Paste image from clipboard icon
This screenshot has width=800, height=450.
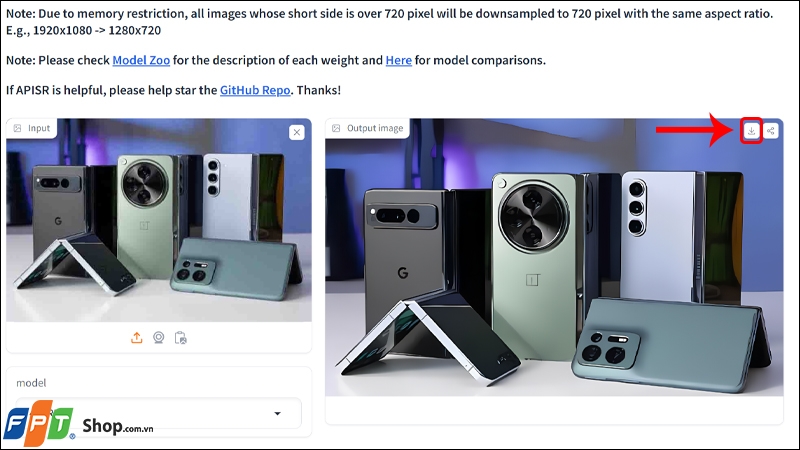tap(181, 338)
